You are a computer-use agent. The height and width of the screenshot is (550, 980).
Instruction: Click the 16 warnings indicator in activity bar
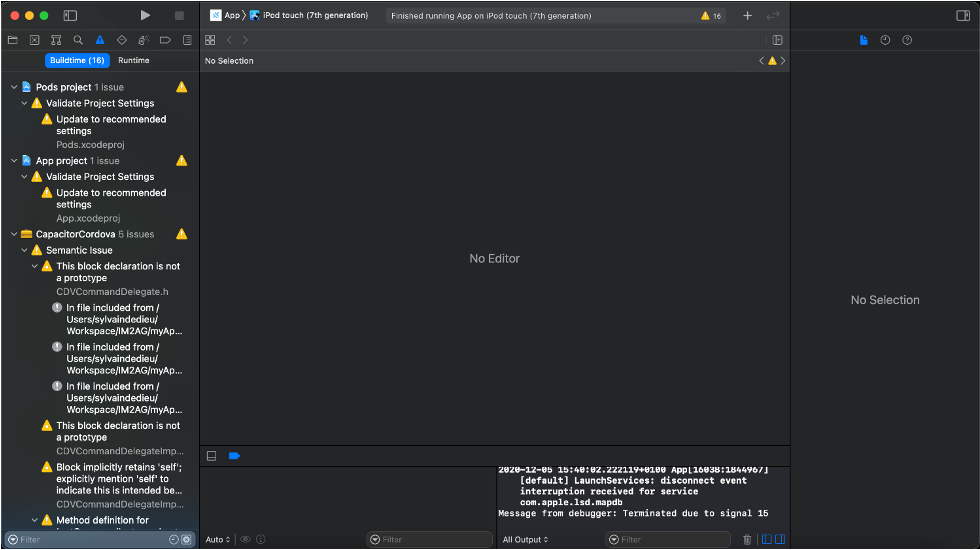(x=711, y=16)
